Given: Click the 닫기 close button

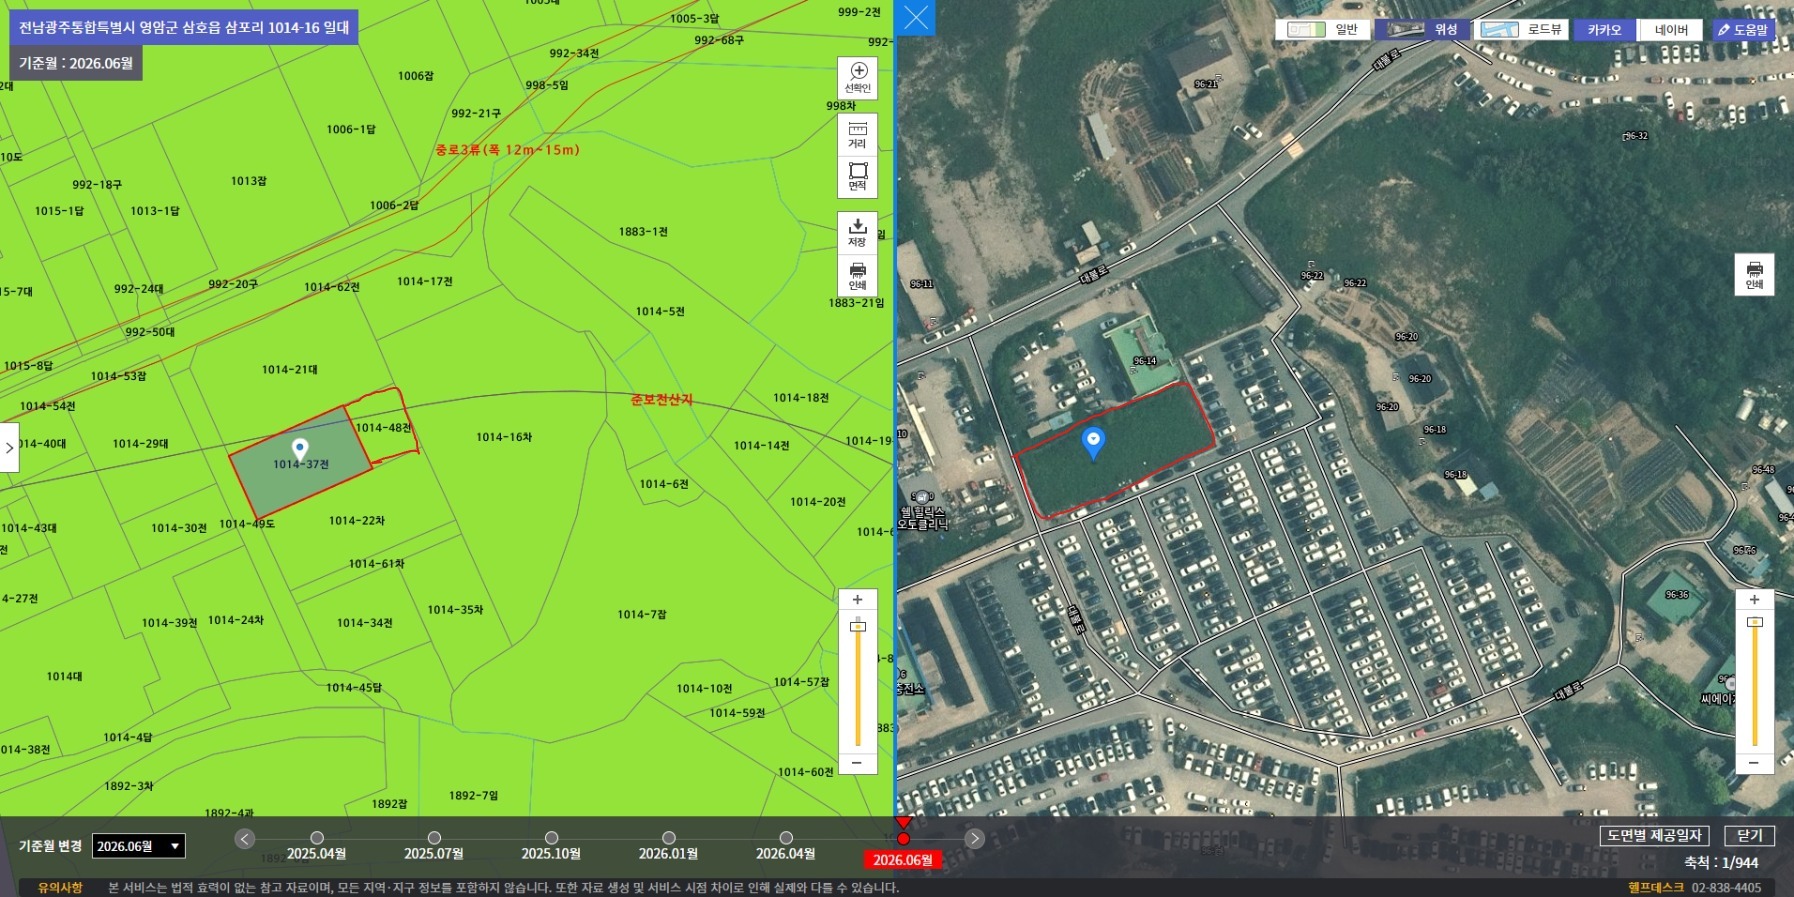Looking at the screenshot, I should tap(1749, 836).
